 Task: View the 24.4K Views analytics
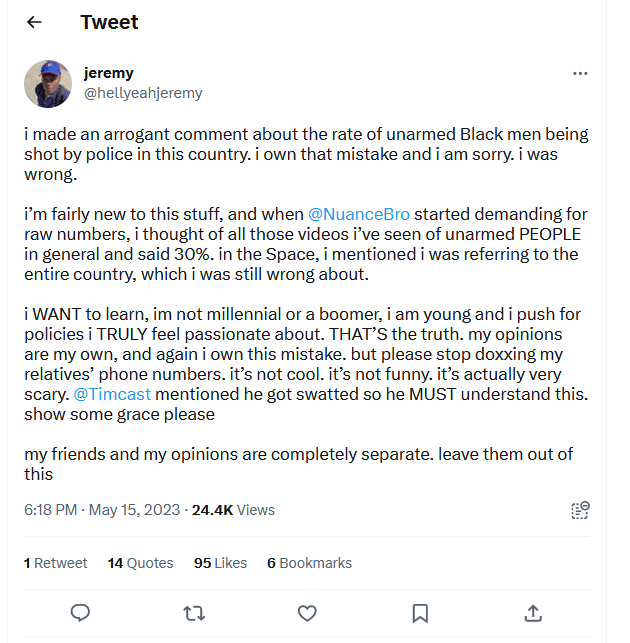233,510
